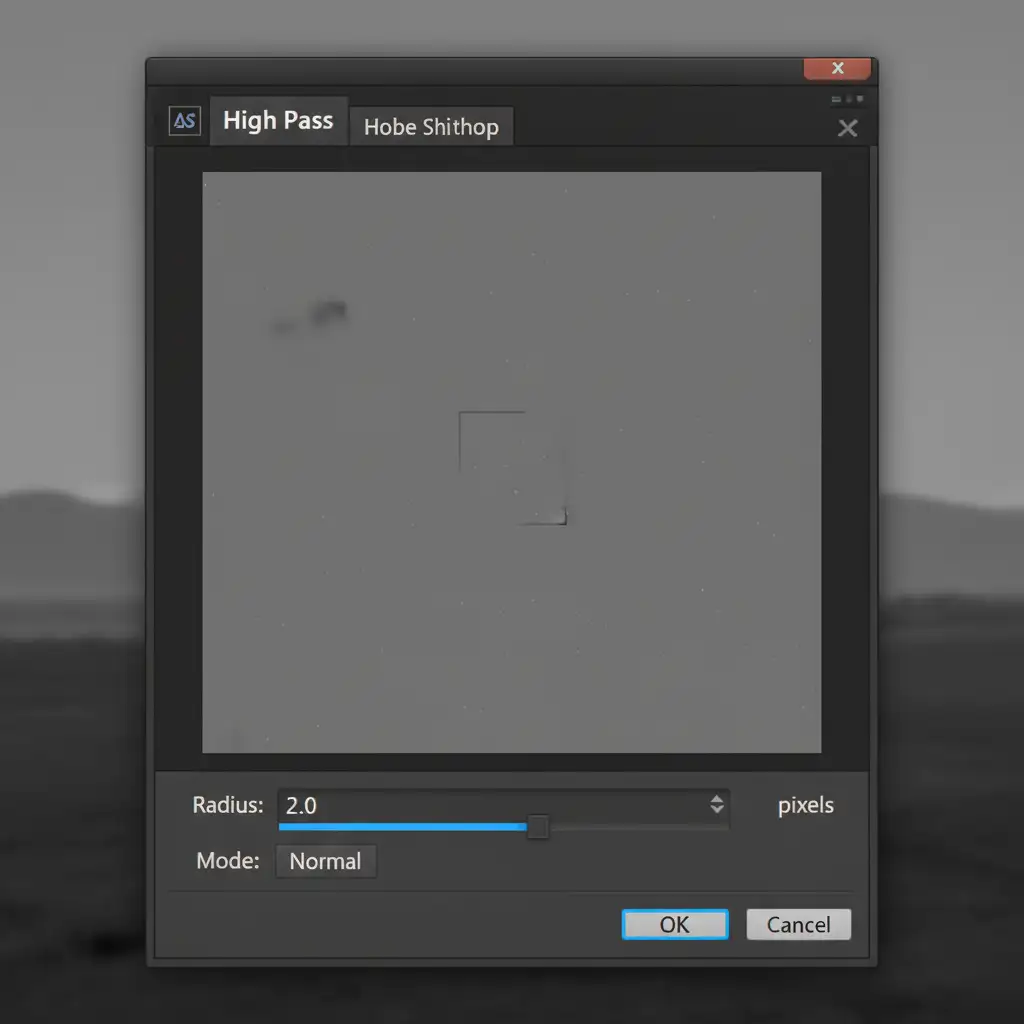Click the AS application logo icon
The height and width of the screenshot is (1024, 1024).
[x=185, y=121]
